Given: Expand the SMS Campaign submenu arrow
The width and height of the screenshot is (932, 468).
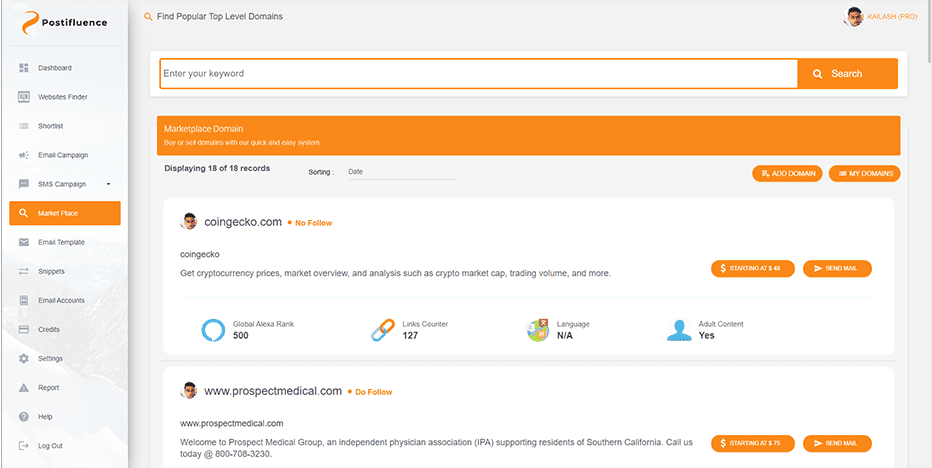Looking at the screenshot, I should pyautogui.click(x=108, y=184).
